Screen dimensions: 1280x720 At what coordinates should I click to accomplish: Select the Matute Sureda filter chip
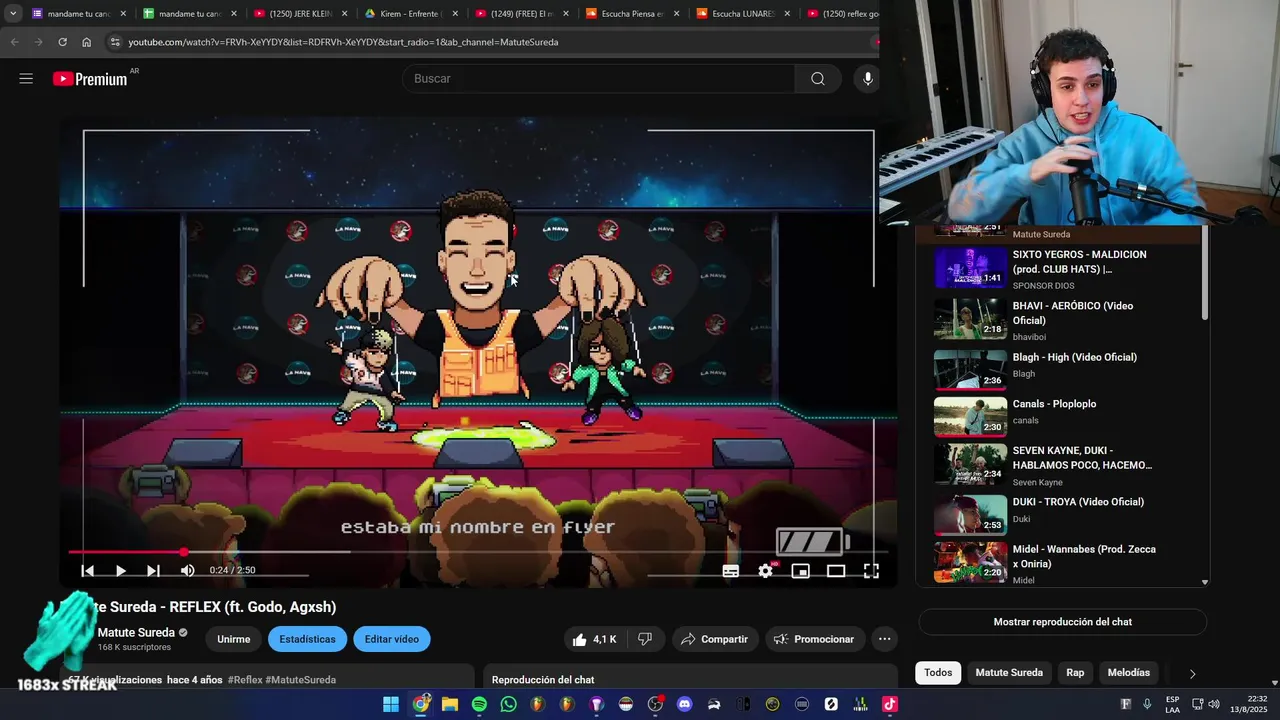tap(1009, 673)
